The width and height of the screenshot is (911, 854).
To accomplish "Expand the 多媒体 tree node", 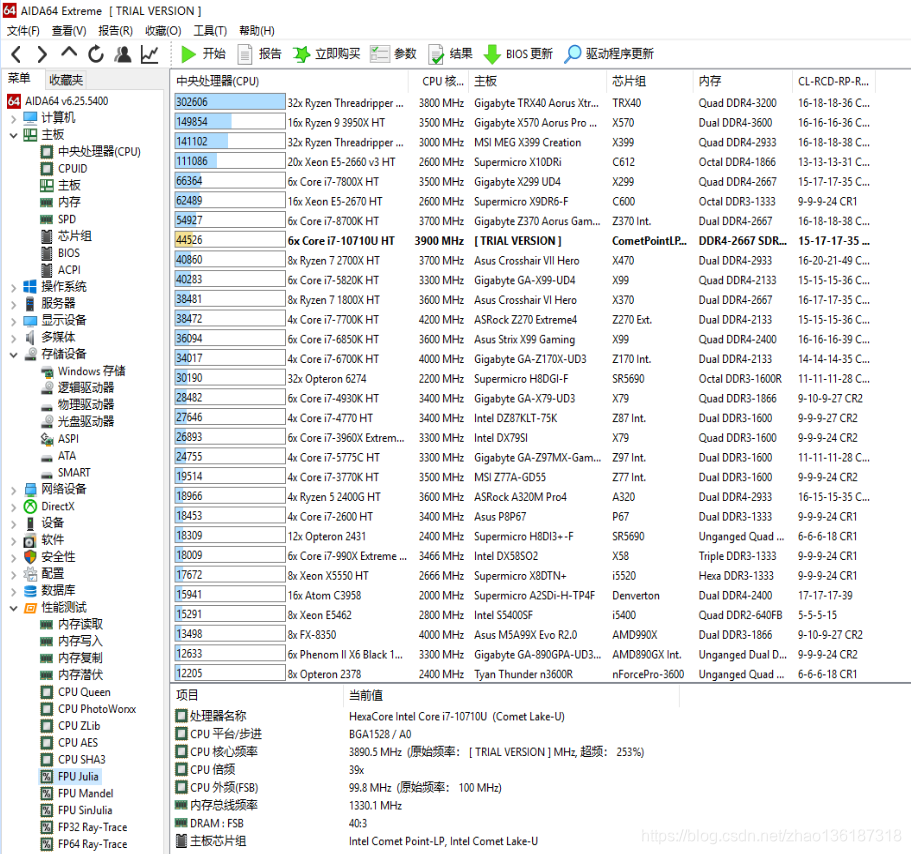I will 13,338.
